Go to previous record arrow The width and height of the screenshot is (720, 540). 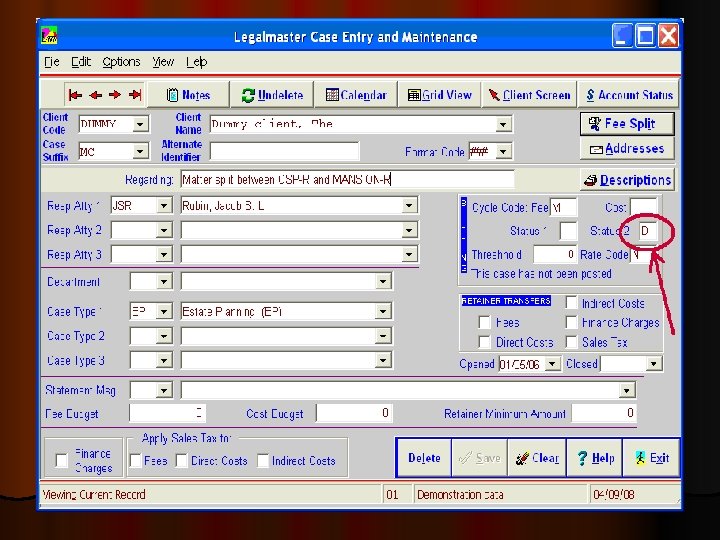pyautogui.click(x=96, y=95)
